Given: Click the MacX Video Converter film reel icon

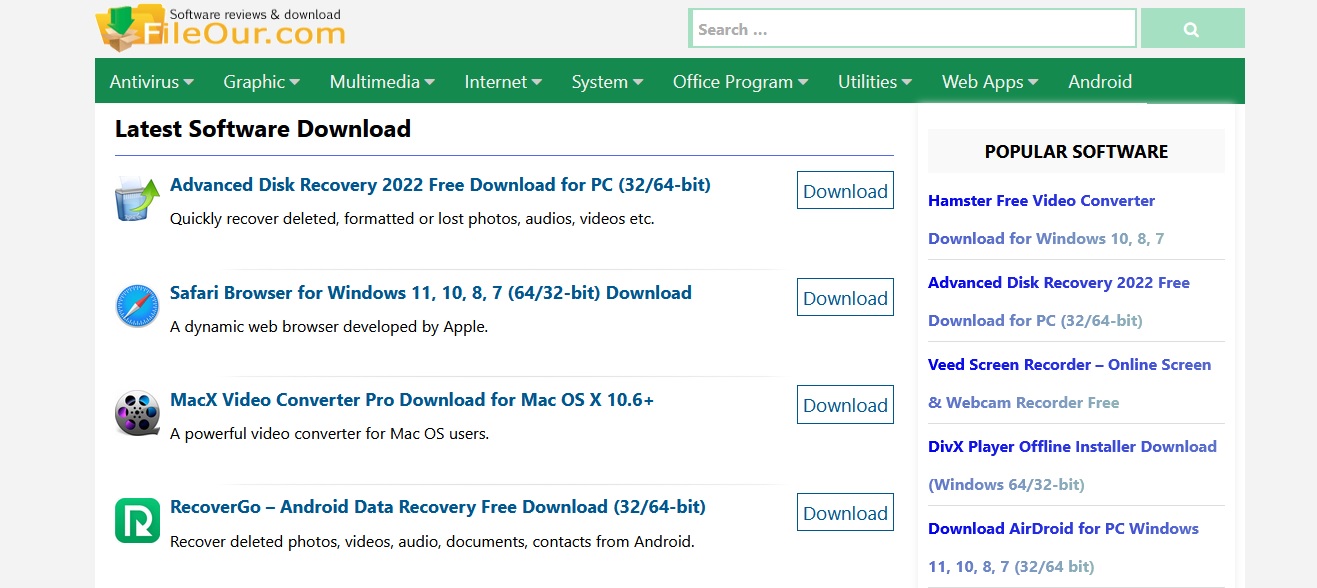Looking at the screenshot, I should click(x=137, y=414).
